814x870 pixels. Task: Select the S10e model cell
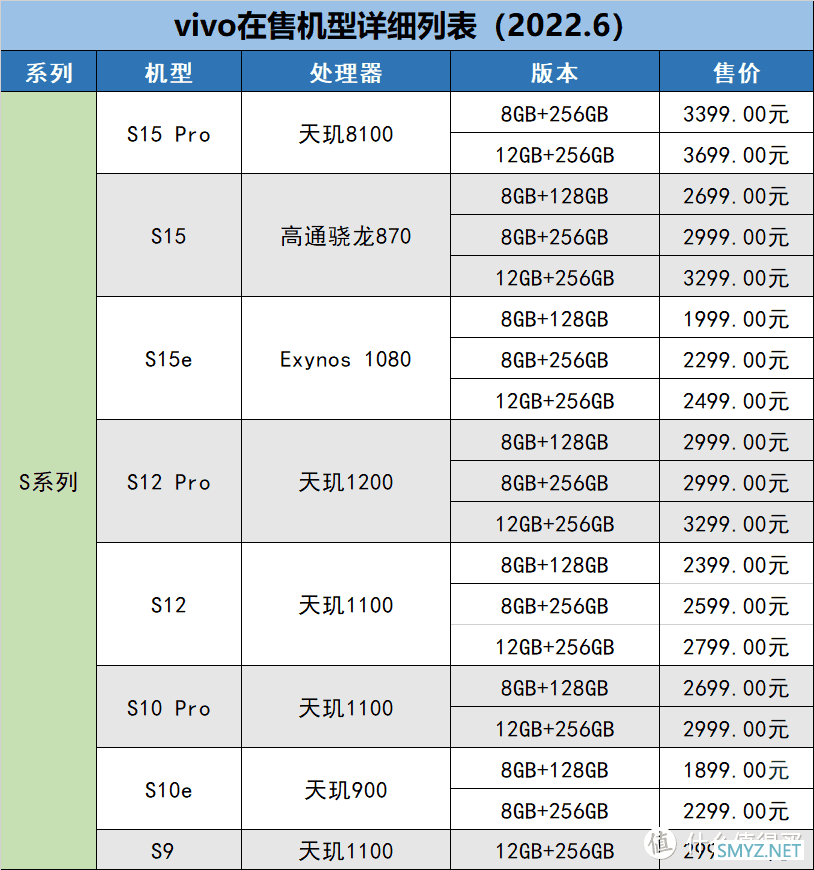169,789
